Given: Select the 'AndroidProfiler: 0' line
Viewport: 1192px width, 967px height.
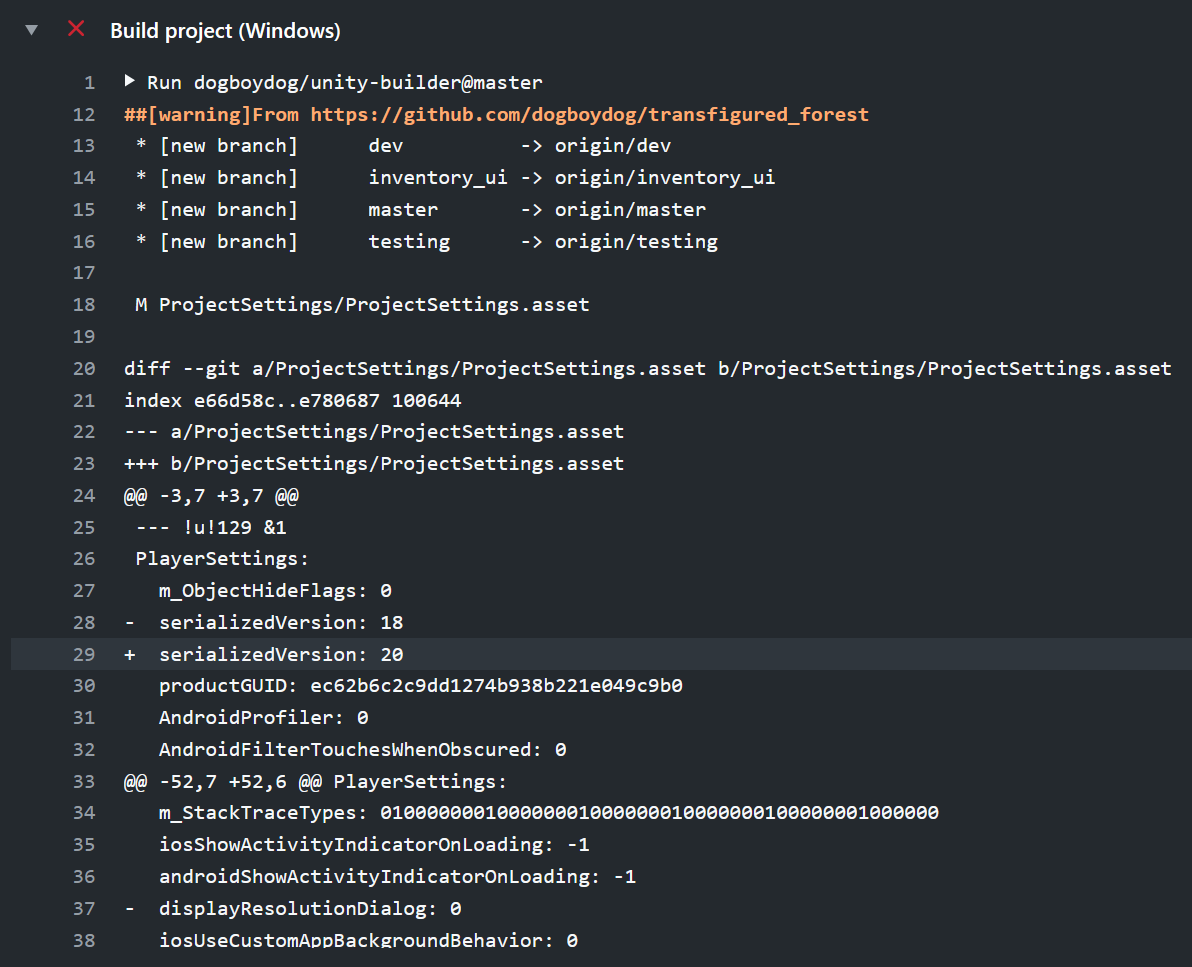Looking at the screenshot, I should tap(264, 718).
